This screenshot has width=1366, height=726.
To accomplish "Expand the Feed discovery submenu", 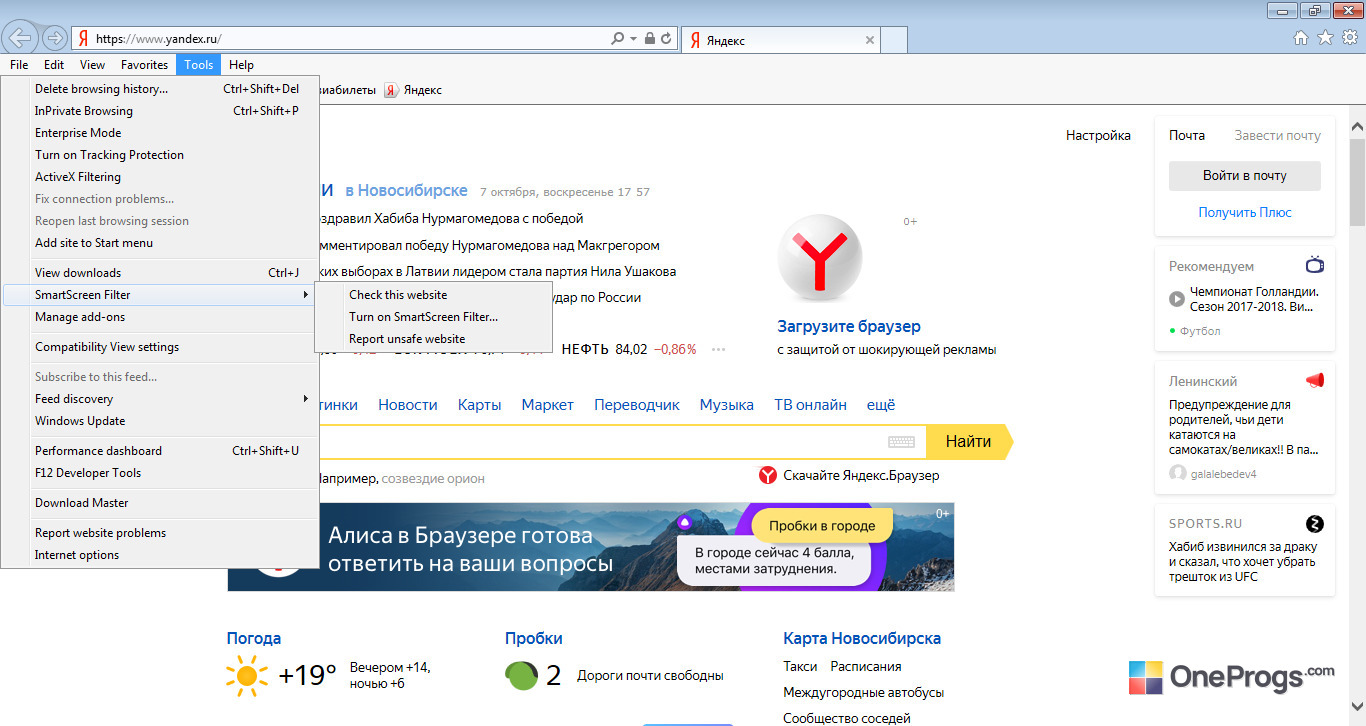I will click(160, 399).
